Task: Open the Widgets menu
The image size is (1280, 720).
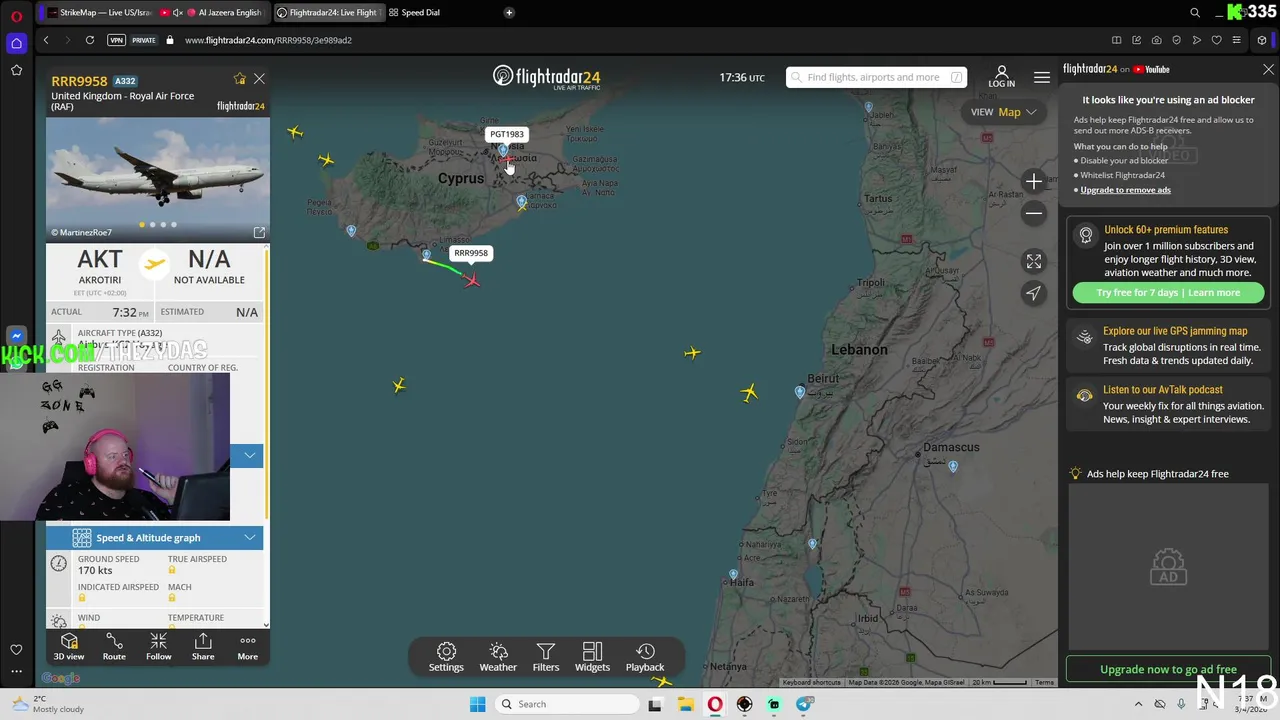Action: (592, 657)
